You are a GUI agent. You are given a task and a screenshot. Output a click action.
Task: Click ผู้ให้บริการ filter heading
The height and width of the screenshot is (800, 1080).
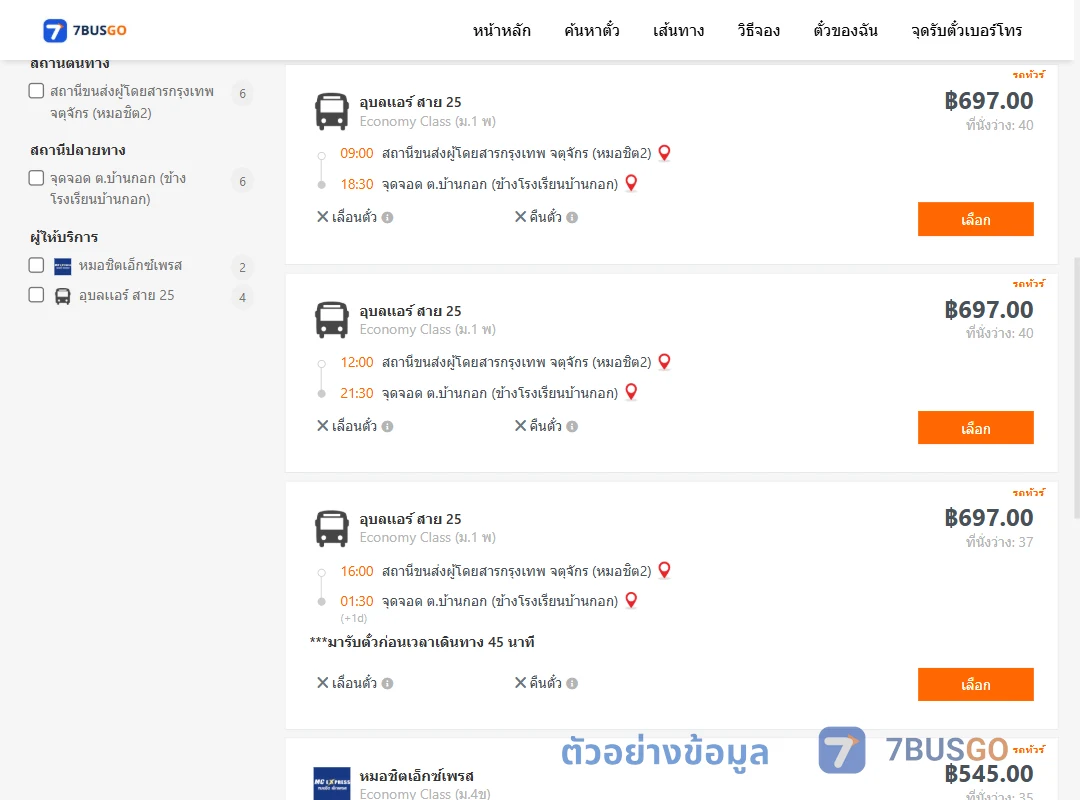[64, 237]
